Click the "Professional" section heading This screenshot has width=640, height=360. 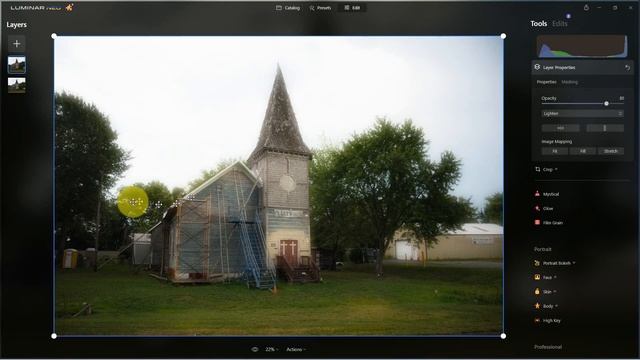pos(548,347)
